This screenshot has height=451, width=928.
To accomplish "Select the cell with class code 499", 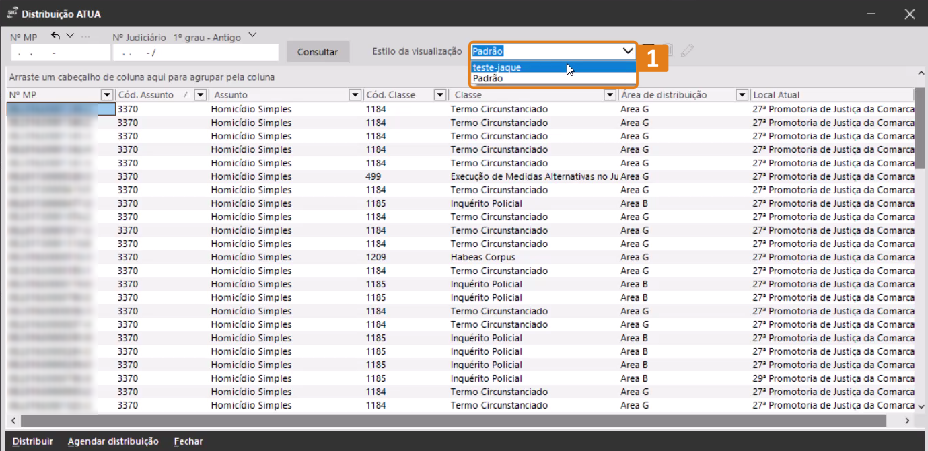I will point(405,176).
